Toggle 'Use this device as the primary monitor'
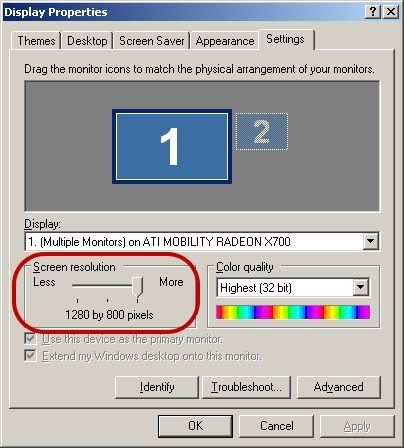The width and height of the screenshot is (404, 448). point(30,339)
